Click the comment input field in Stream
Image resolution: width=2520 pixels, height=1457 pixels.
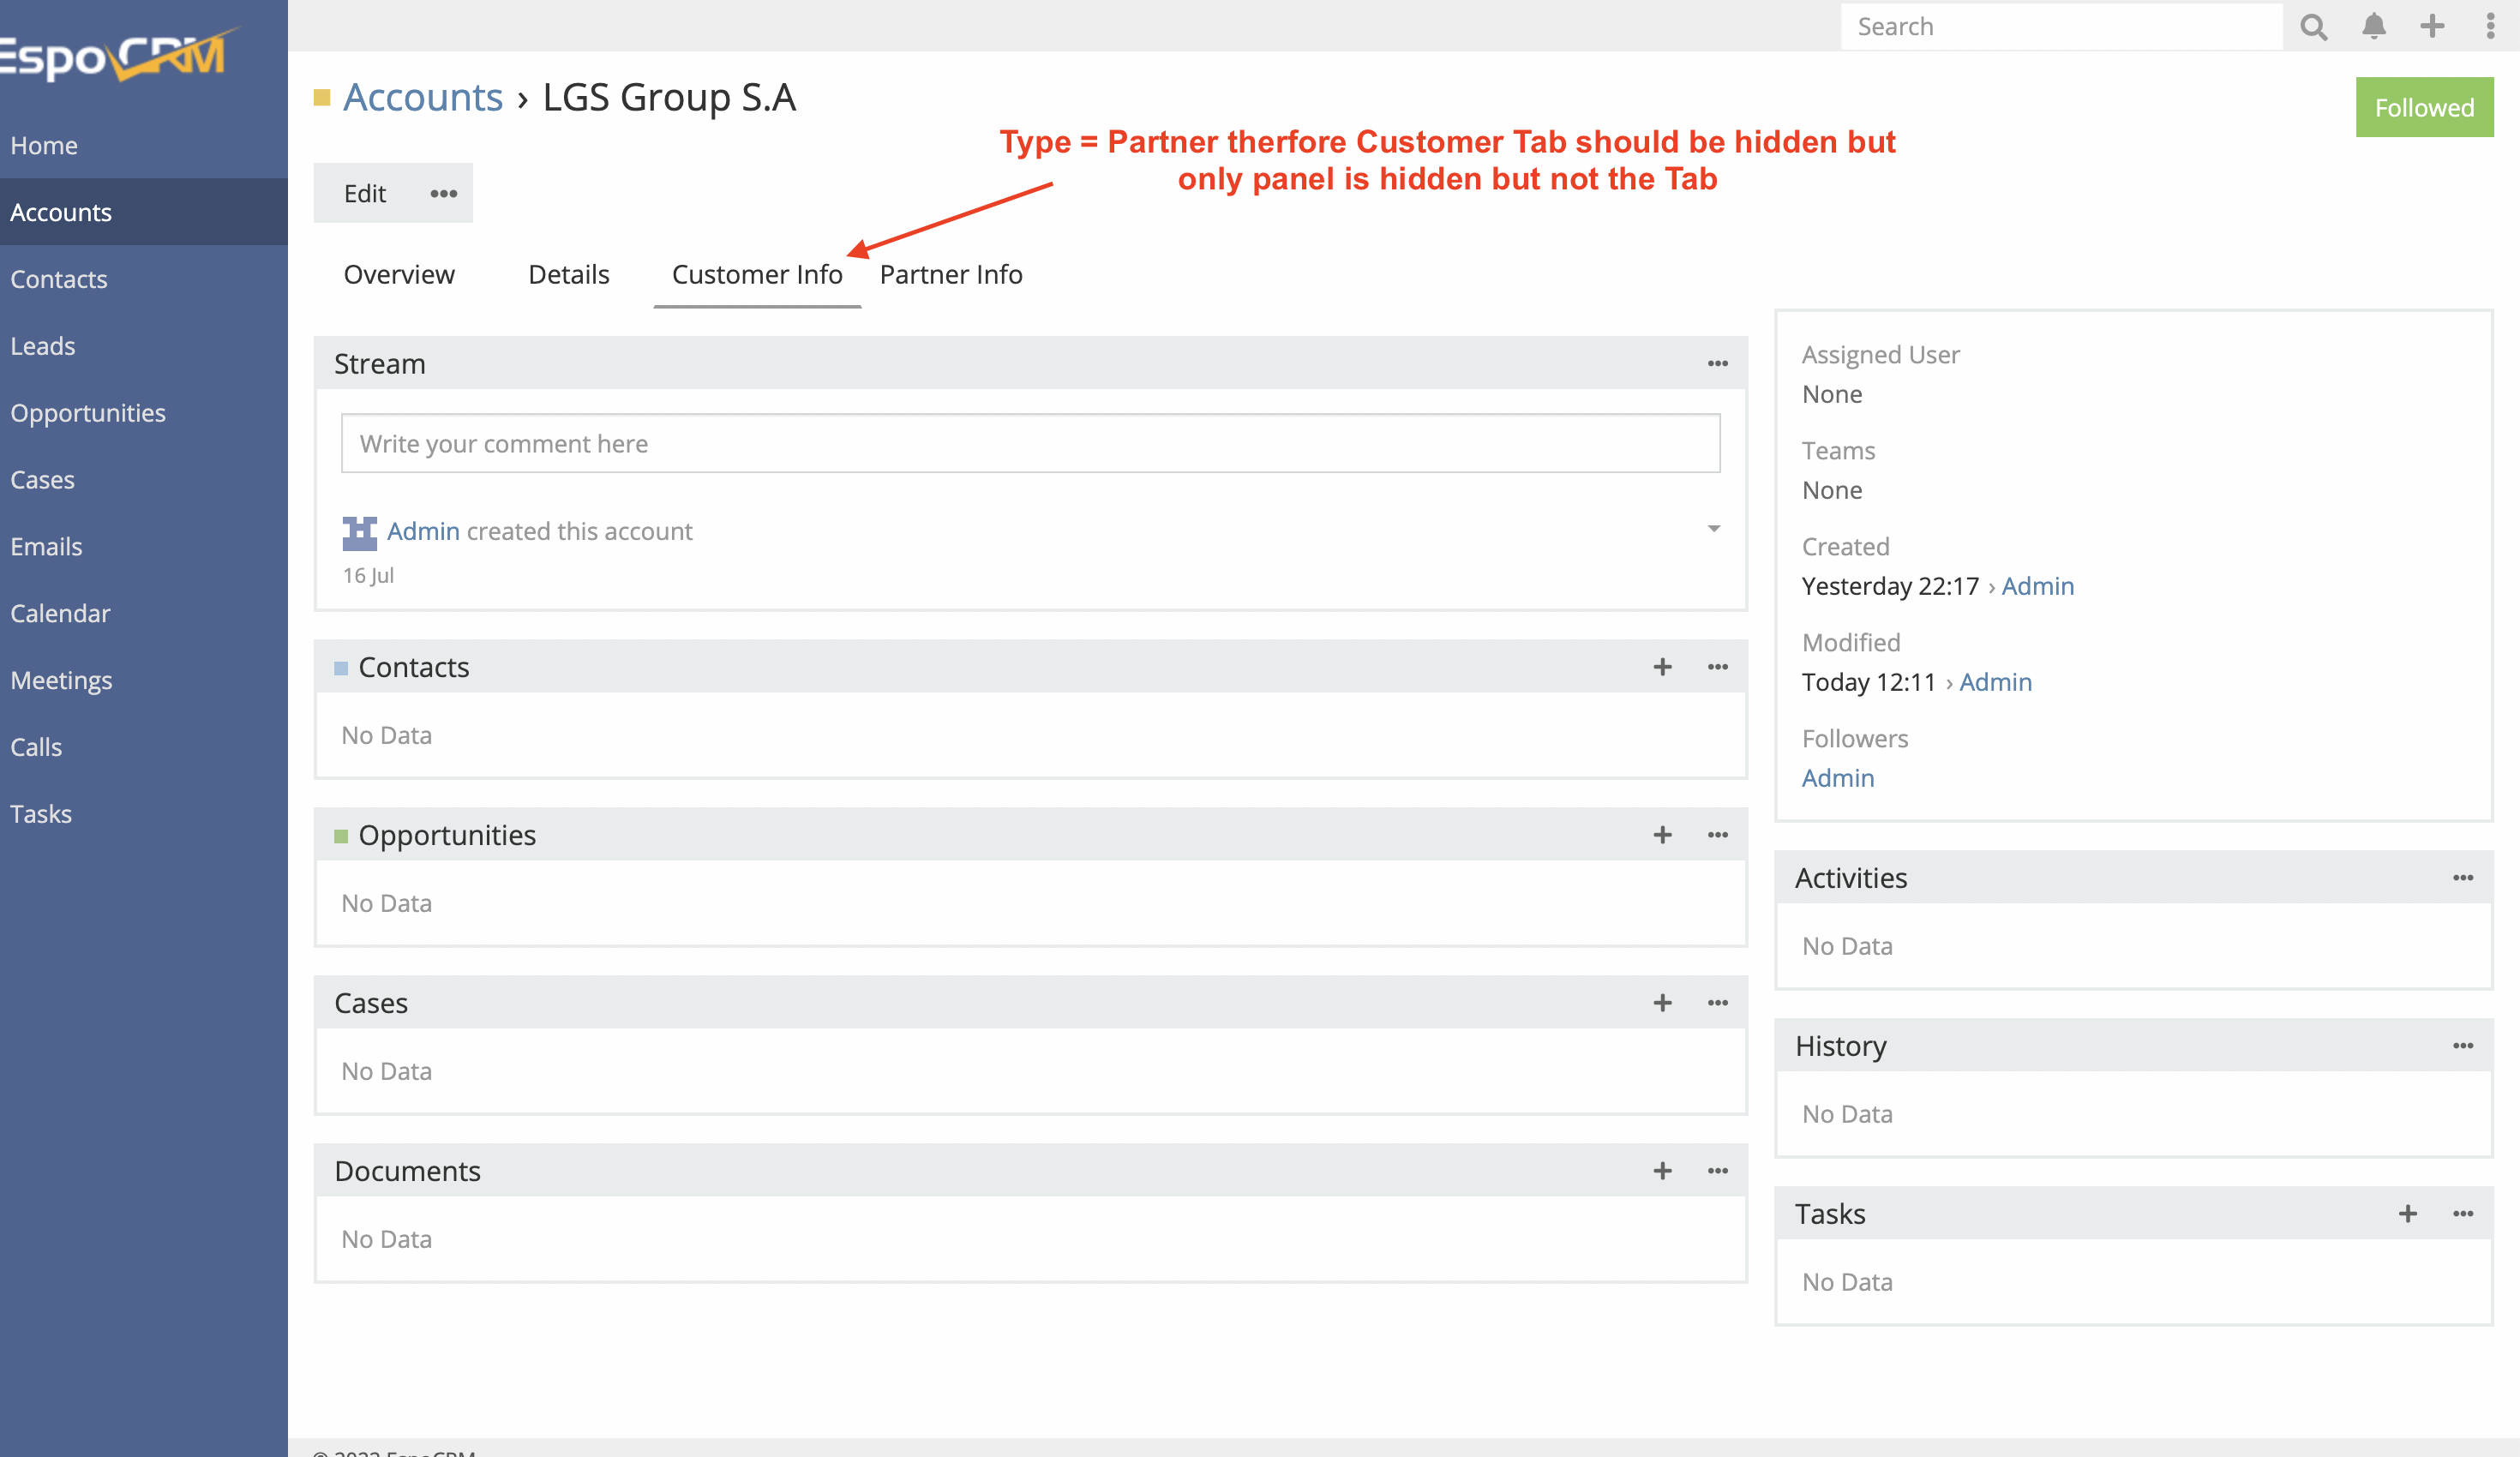click(1029, 443)
